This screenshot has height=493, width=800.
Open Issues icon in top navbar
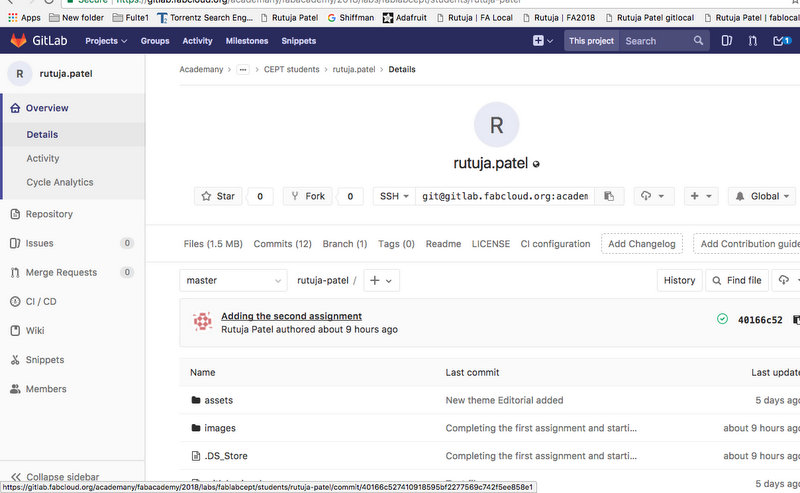pos(727,40)
